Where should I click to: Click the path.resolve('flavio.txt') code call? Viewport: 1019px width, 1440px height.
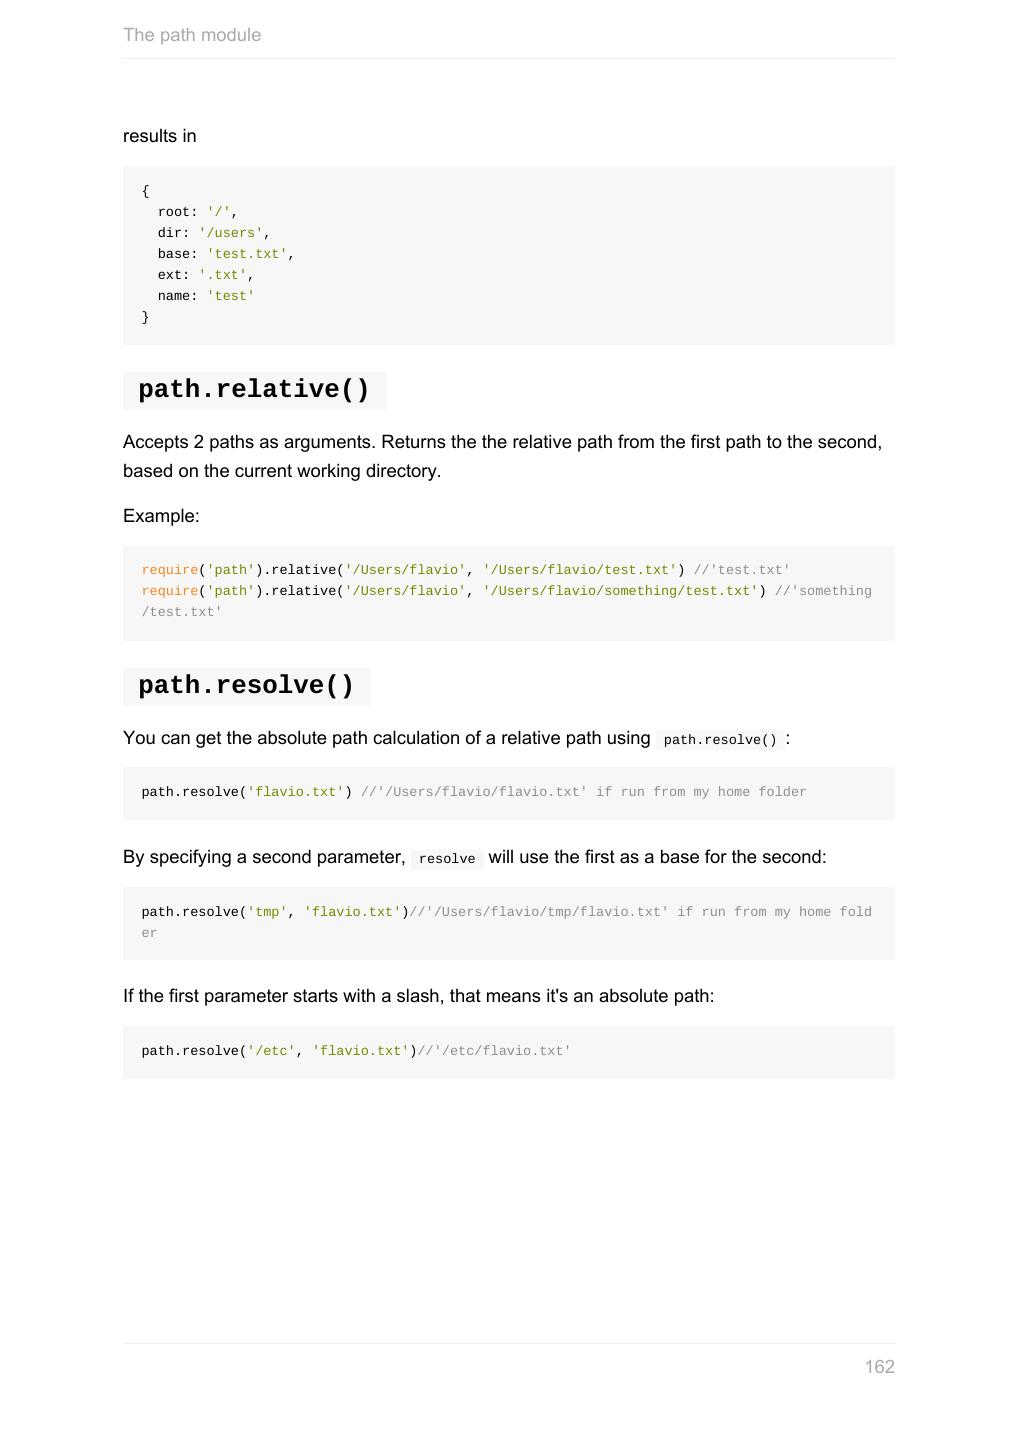(247, 792)
